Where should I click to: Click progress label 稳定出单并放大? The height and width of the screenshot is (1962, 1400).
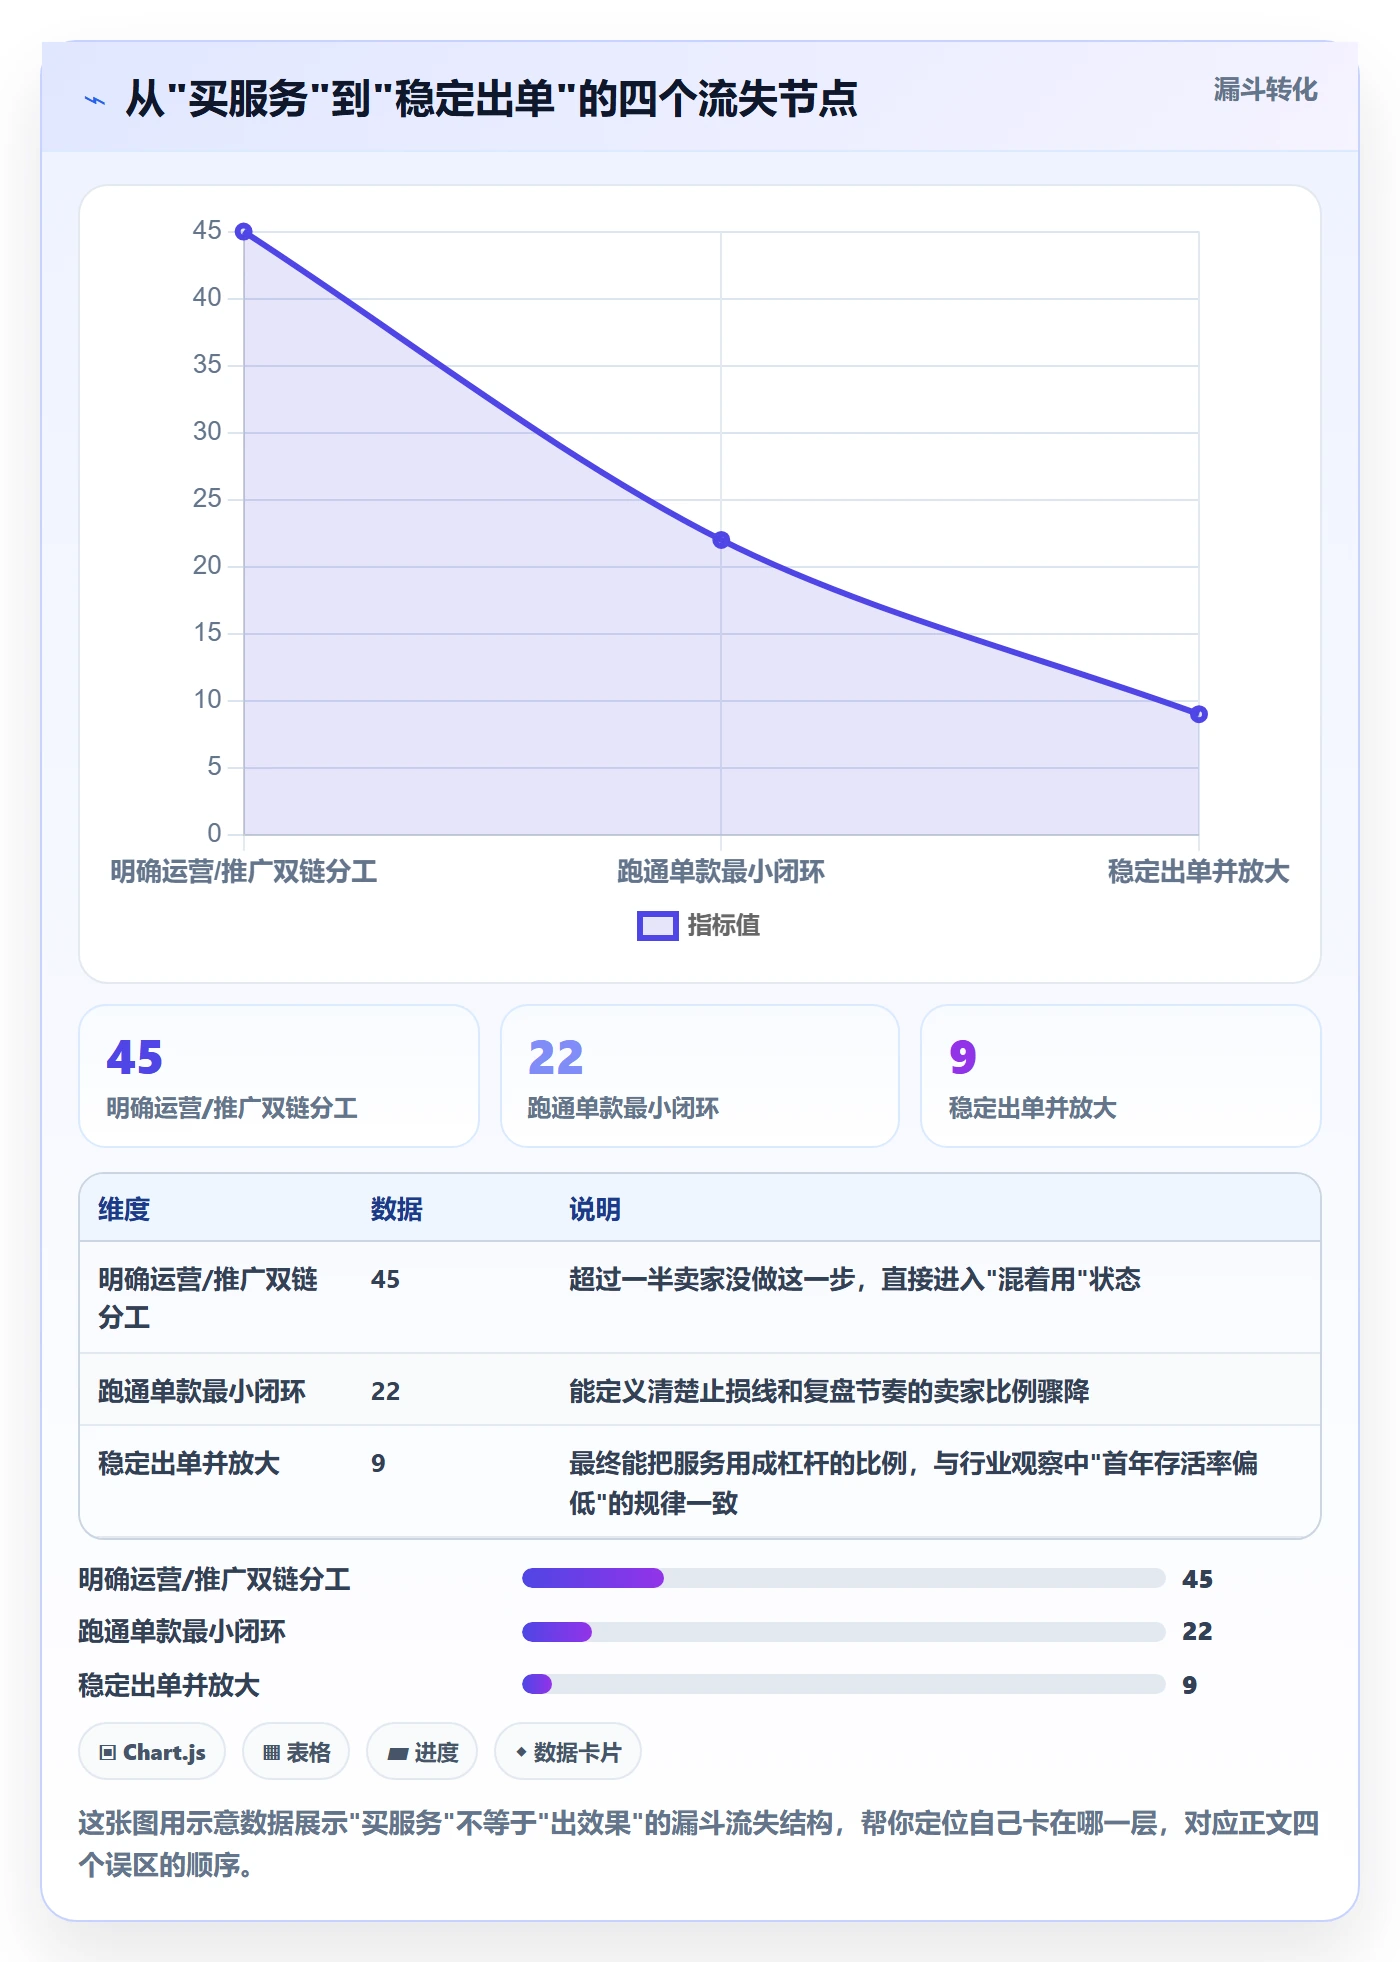169,1685
